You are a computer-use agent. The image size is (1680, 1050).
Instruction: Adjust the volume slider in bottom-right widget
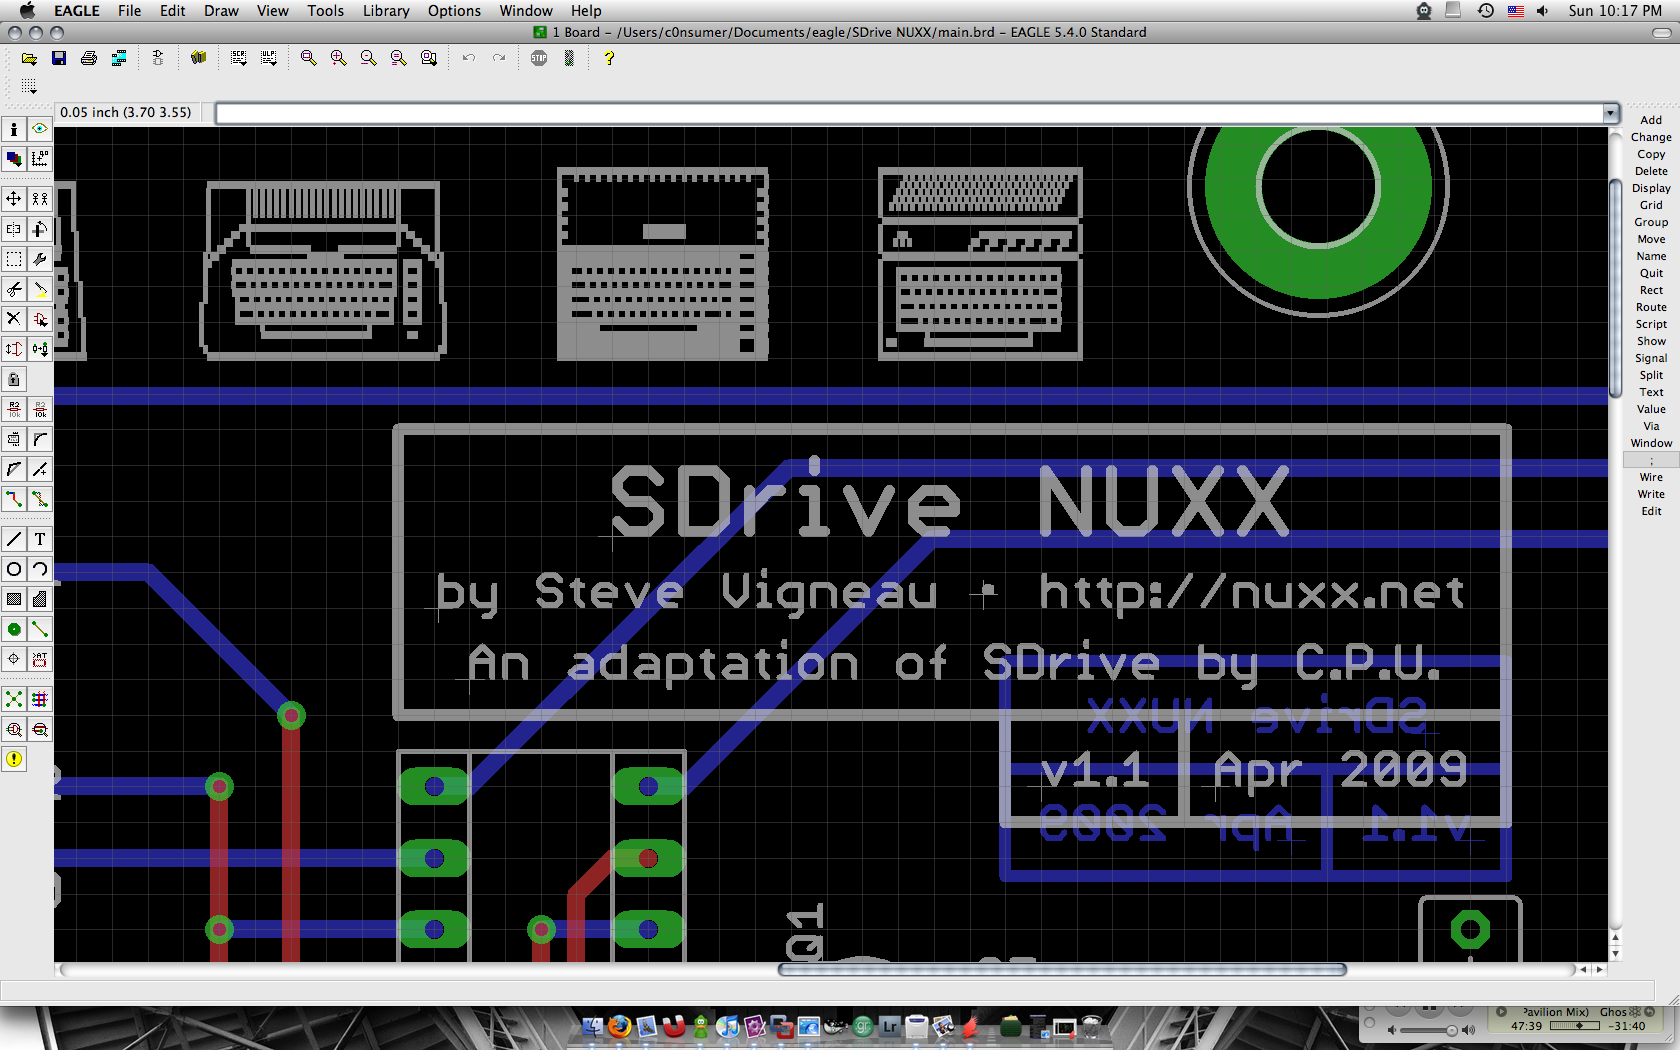1429,1030
